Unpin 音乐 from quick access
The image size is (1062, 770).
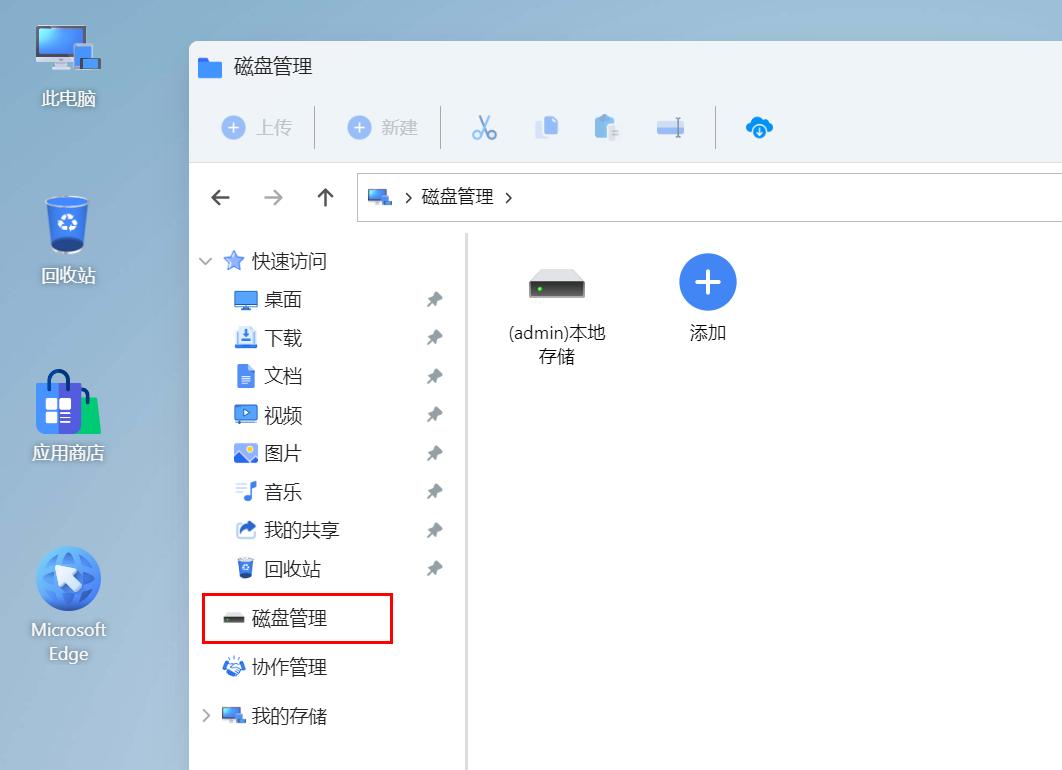coord(434,491)
